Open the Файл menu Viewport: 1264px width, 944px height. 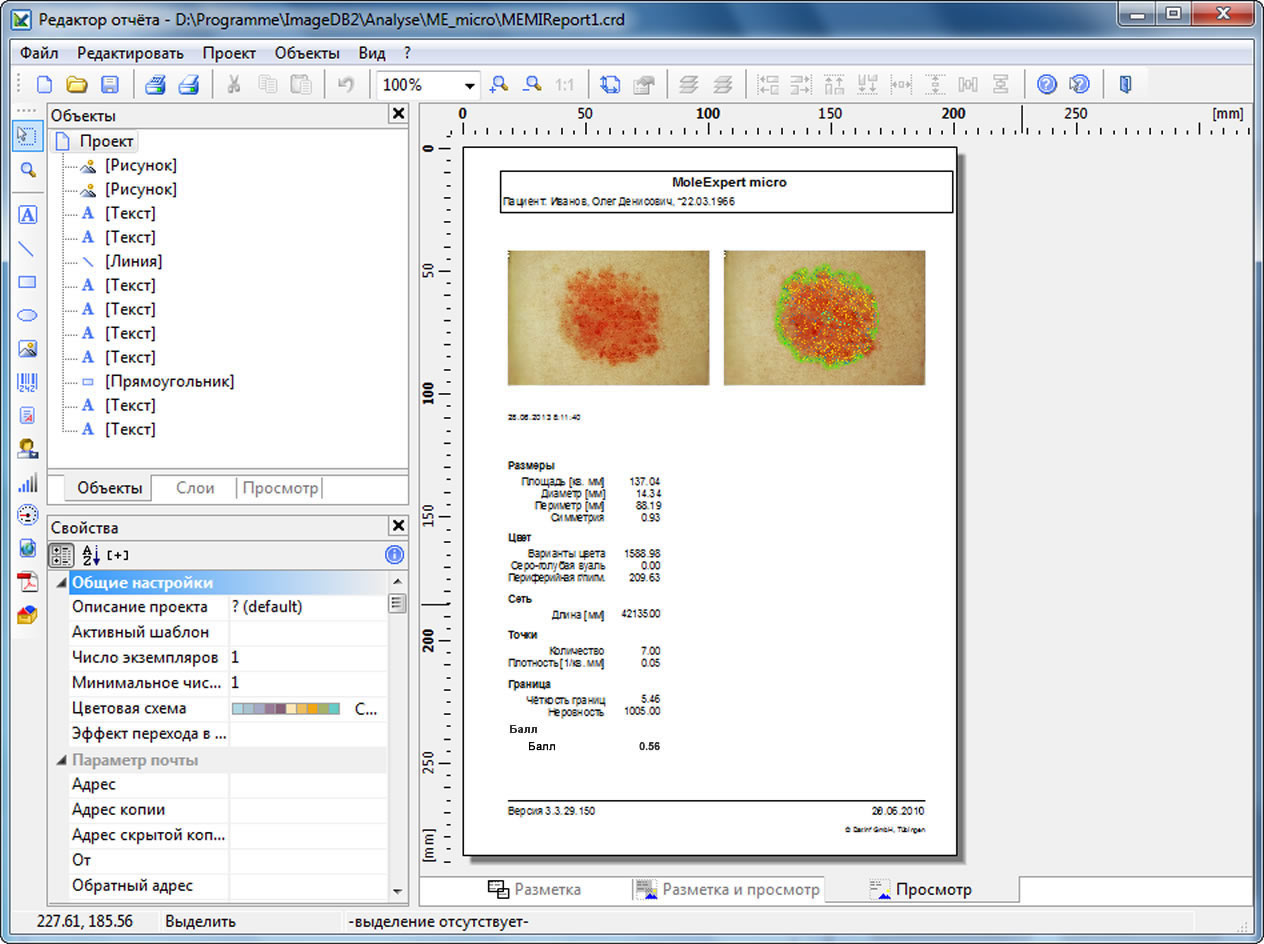click(x=39, y=53)
